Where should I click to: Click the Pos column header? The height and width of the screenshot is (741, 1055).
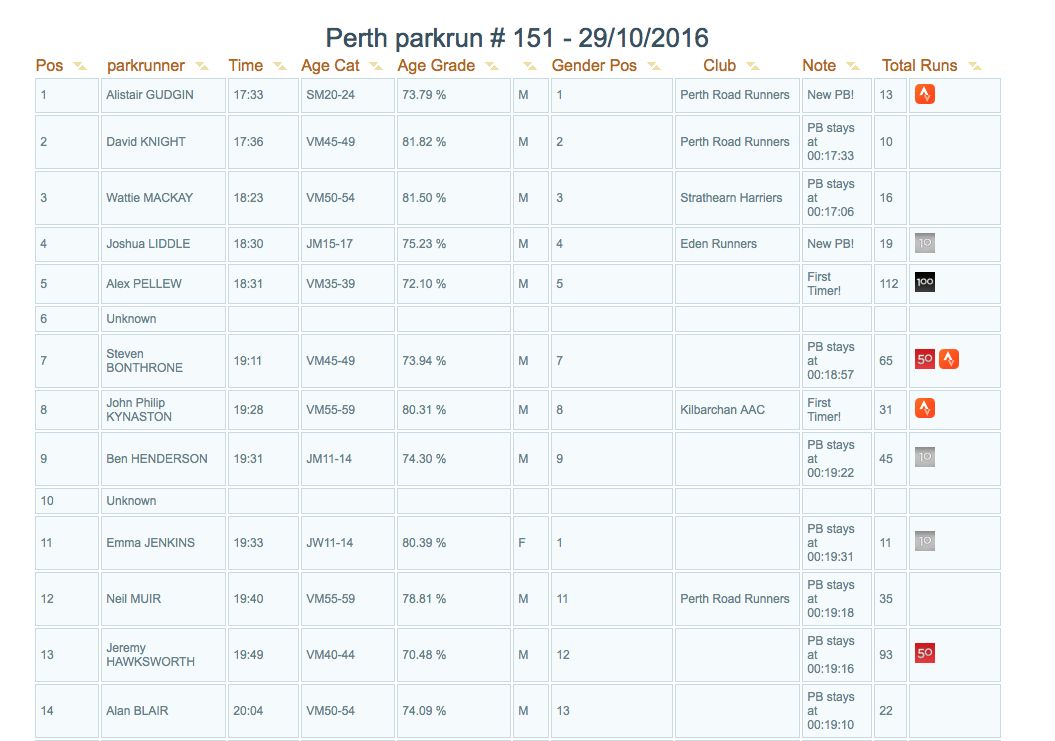point(49,65)
